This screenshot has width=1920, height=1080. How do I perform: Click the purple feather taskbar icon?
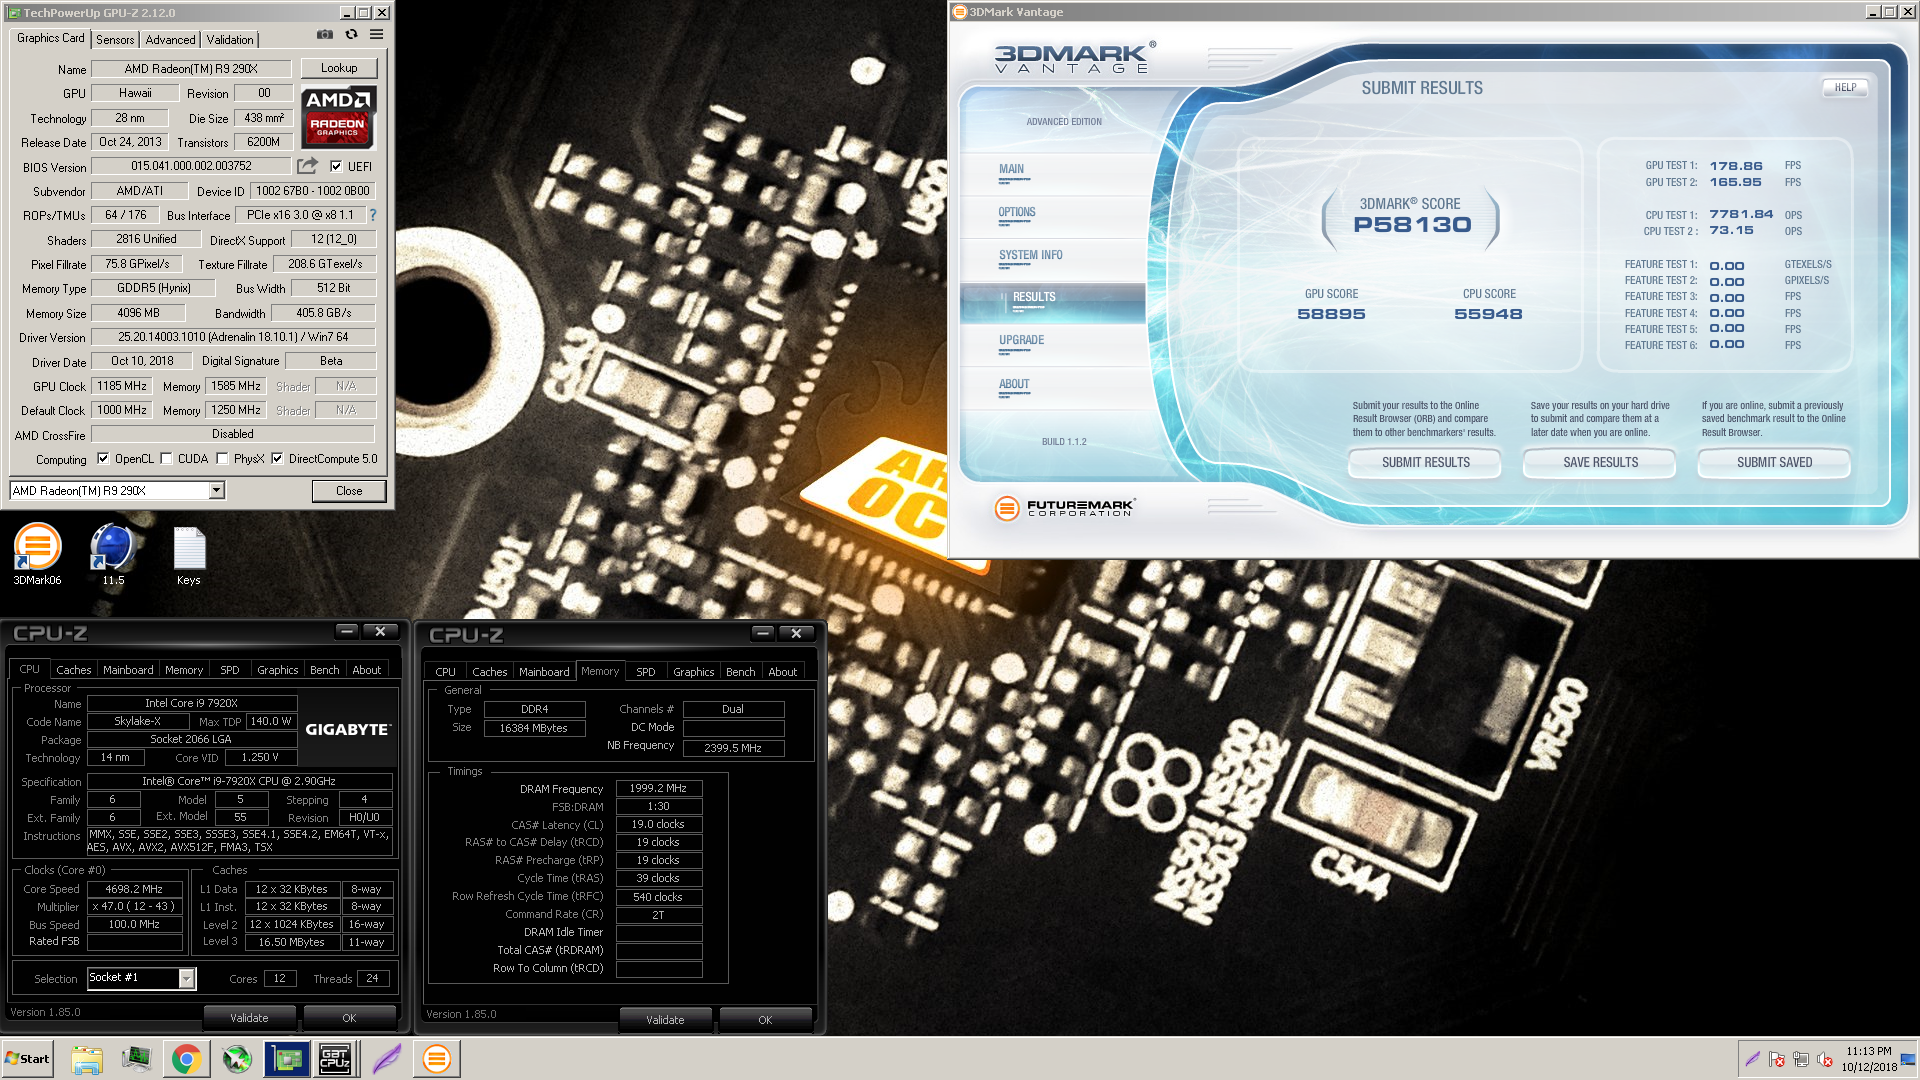click(x=387, y=1059)
